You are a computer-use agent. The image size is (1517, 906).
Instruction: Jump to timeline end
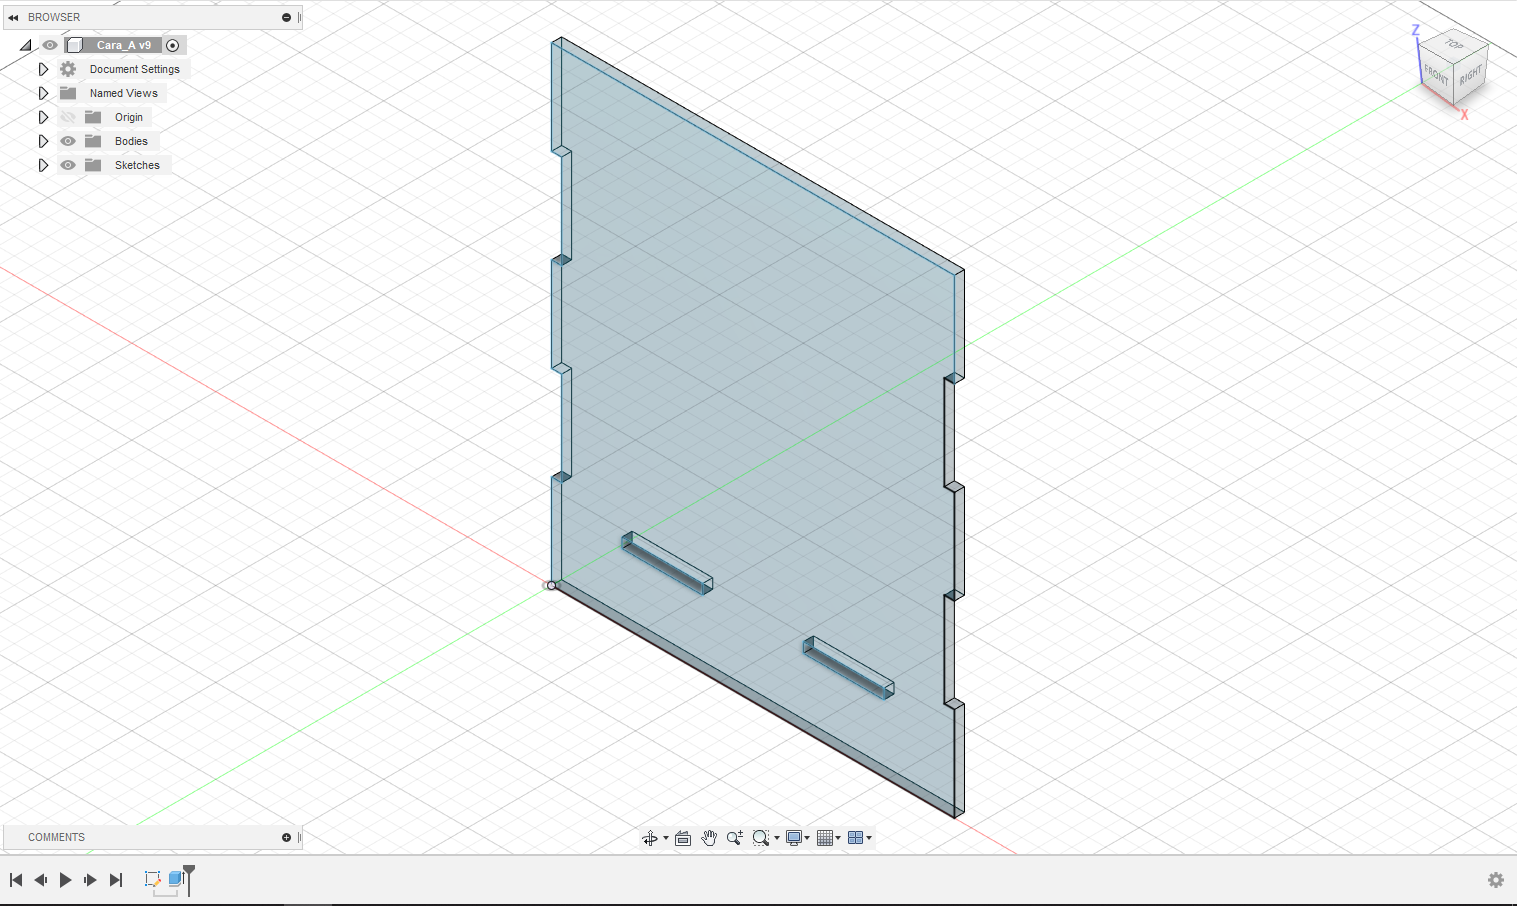tap(116, 880)
